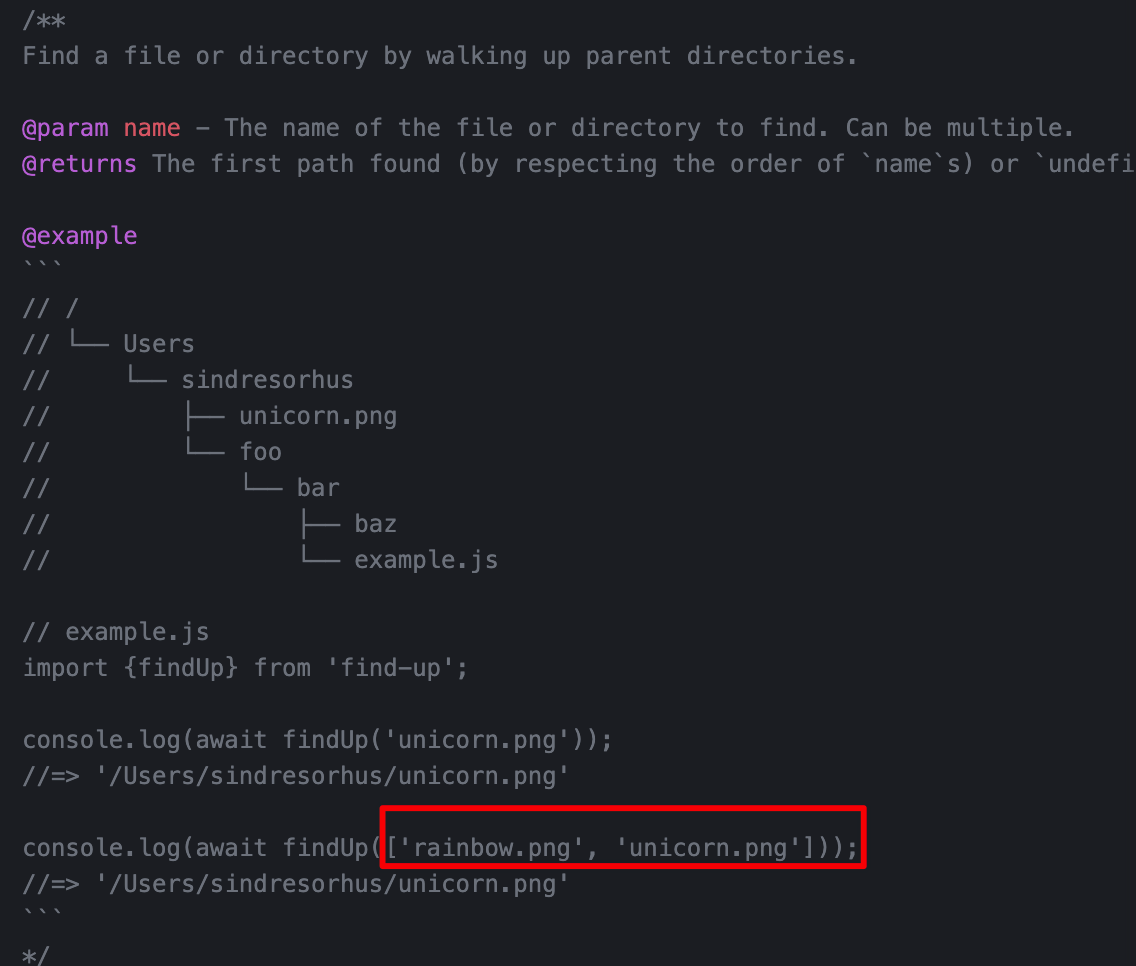Click the closing */ comment marker
1136x966 pixels.
[36, 956]
